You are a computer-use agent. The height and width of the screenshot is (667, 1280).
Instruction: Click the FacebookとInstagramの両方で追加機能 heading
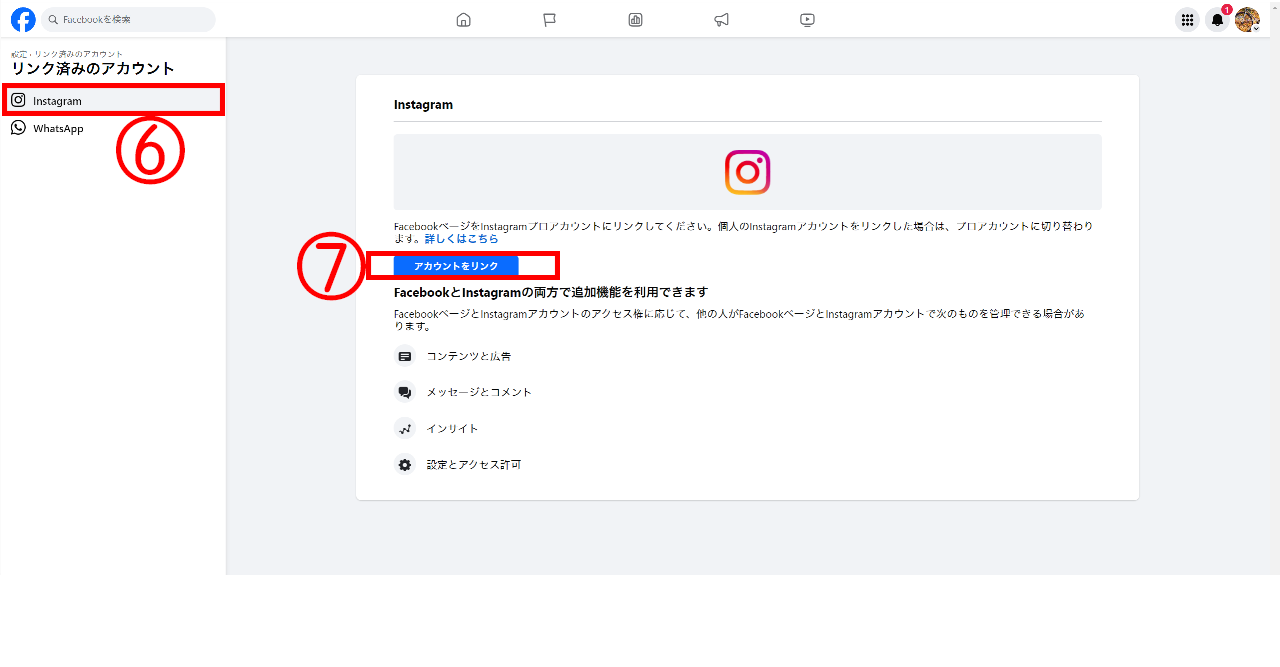(551, 292)
